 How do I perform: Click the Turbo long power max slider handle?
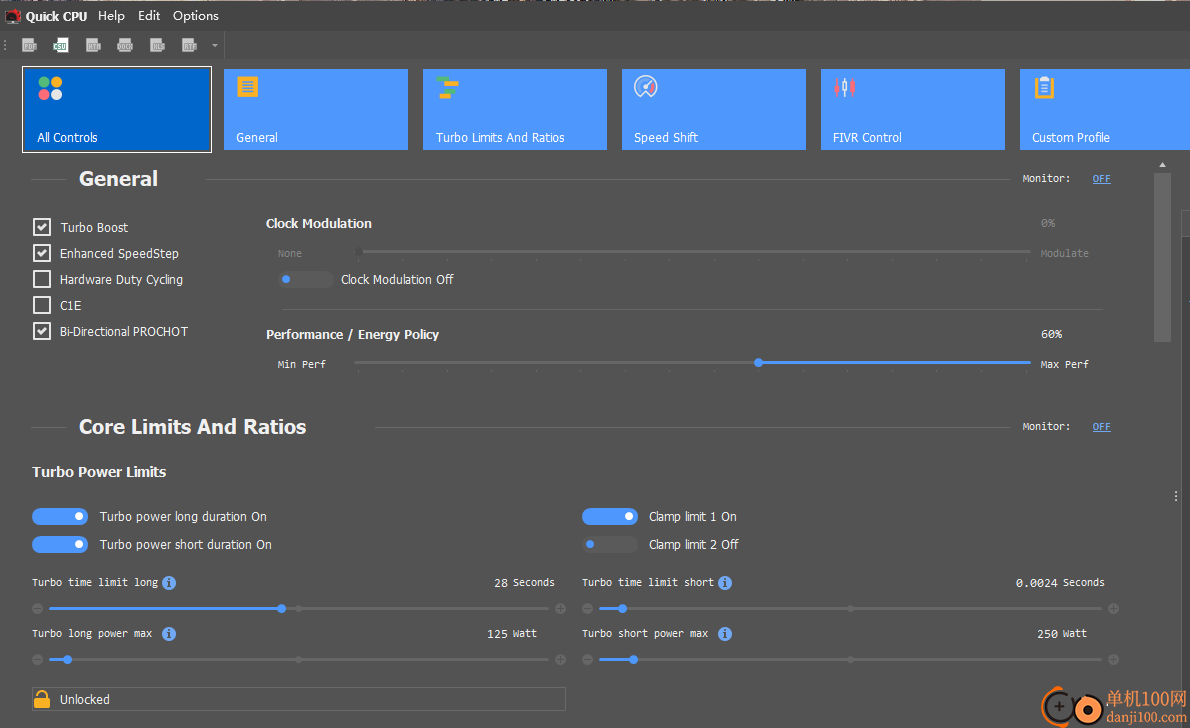click(68, 660)
